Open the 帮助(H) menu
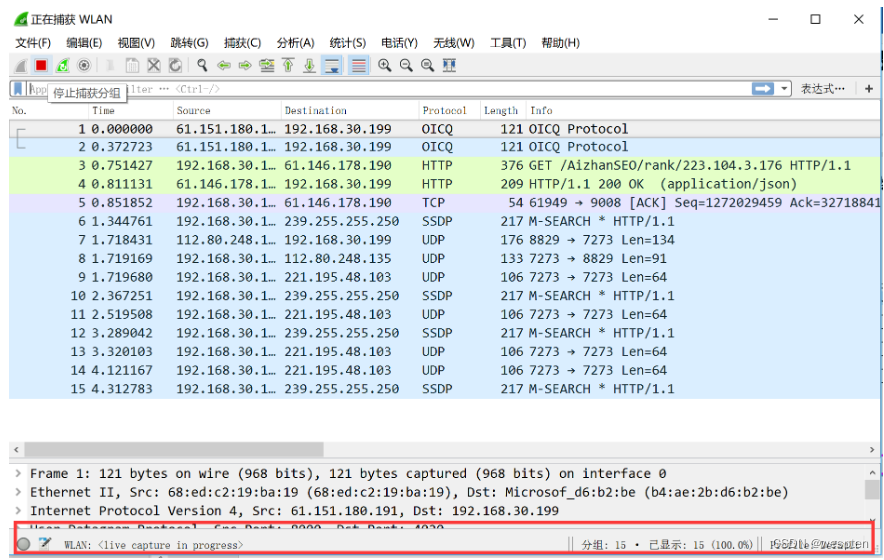Viewport: 884px width, 560px height. point(560,43)
